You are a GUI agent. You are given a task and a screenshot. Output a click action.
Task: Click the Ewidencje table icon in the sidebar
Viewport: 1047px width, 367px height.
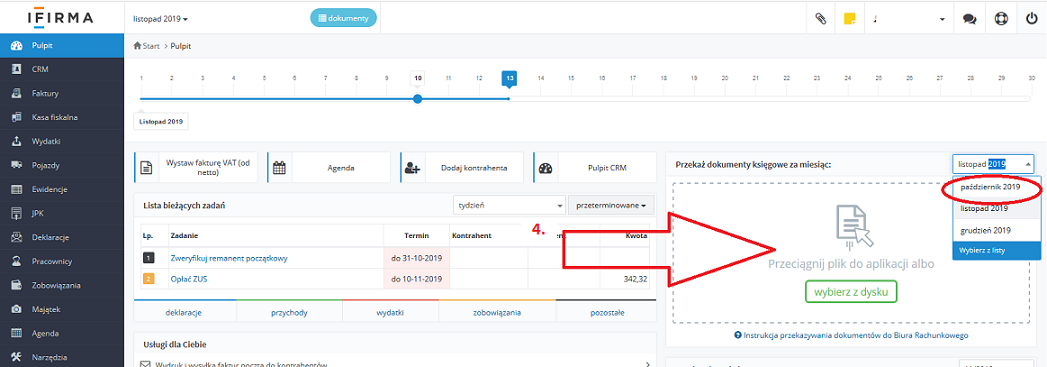click(x=17, y=190)
